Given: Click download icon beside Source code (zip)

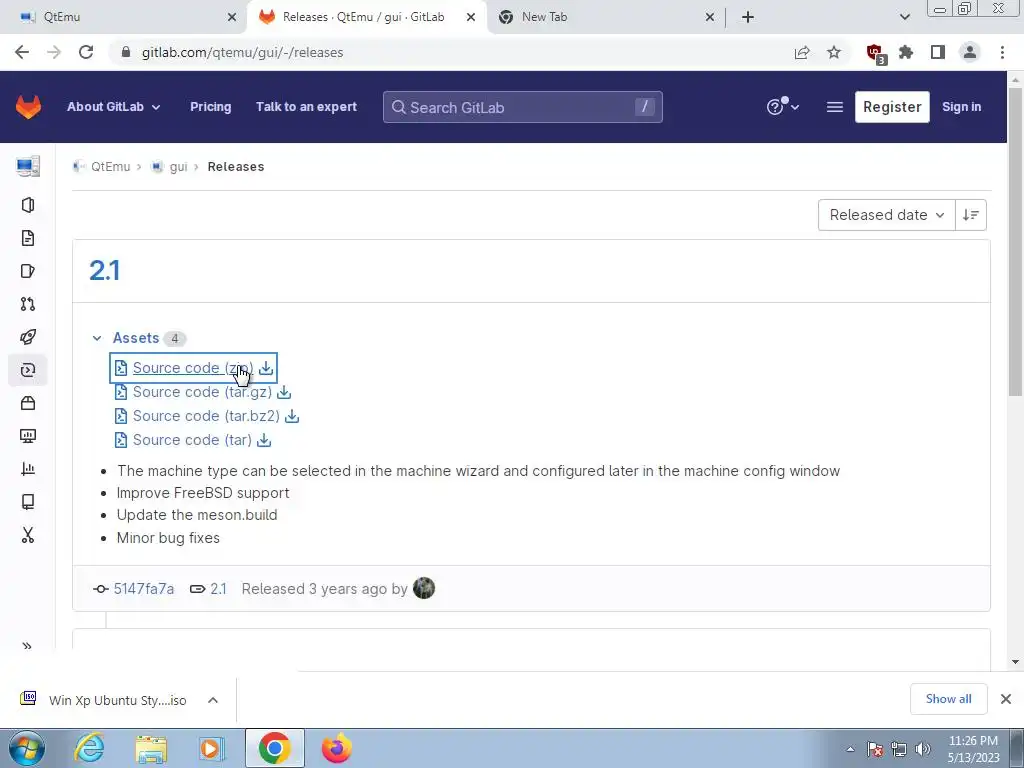Looking at the screenshot, I should (x=266, y=368).
